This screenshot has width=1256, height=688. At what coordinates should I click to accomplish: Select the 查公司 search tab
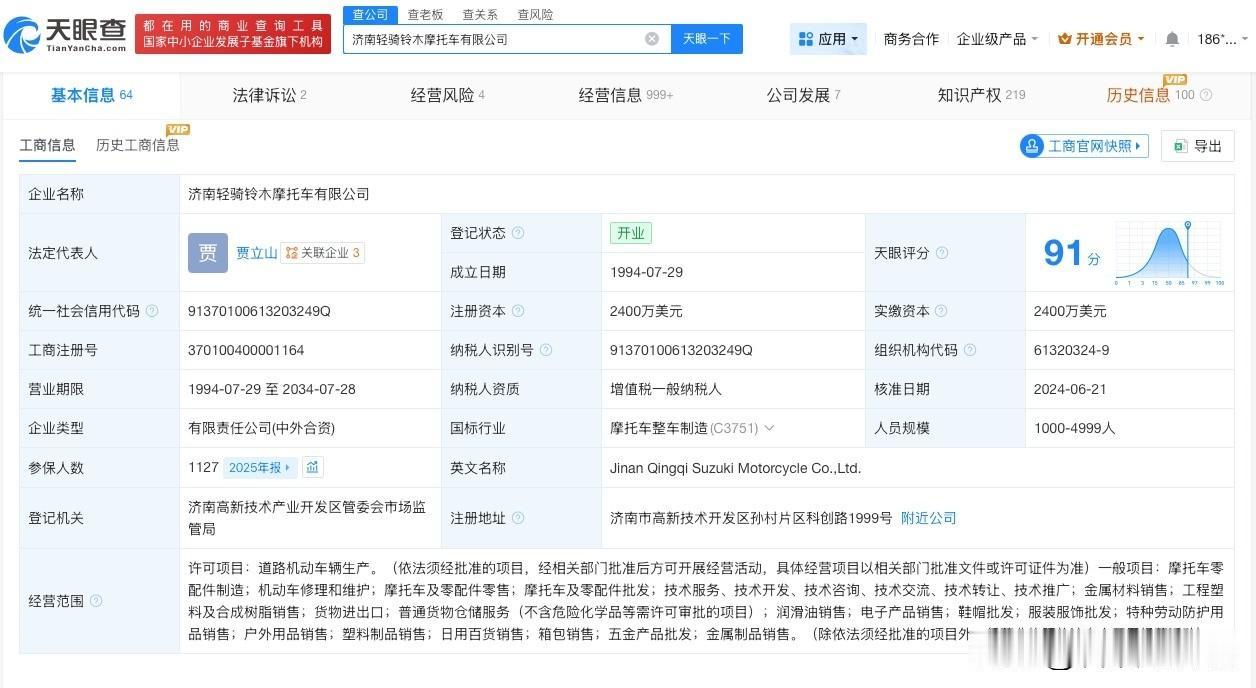coord(370,14)
